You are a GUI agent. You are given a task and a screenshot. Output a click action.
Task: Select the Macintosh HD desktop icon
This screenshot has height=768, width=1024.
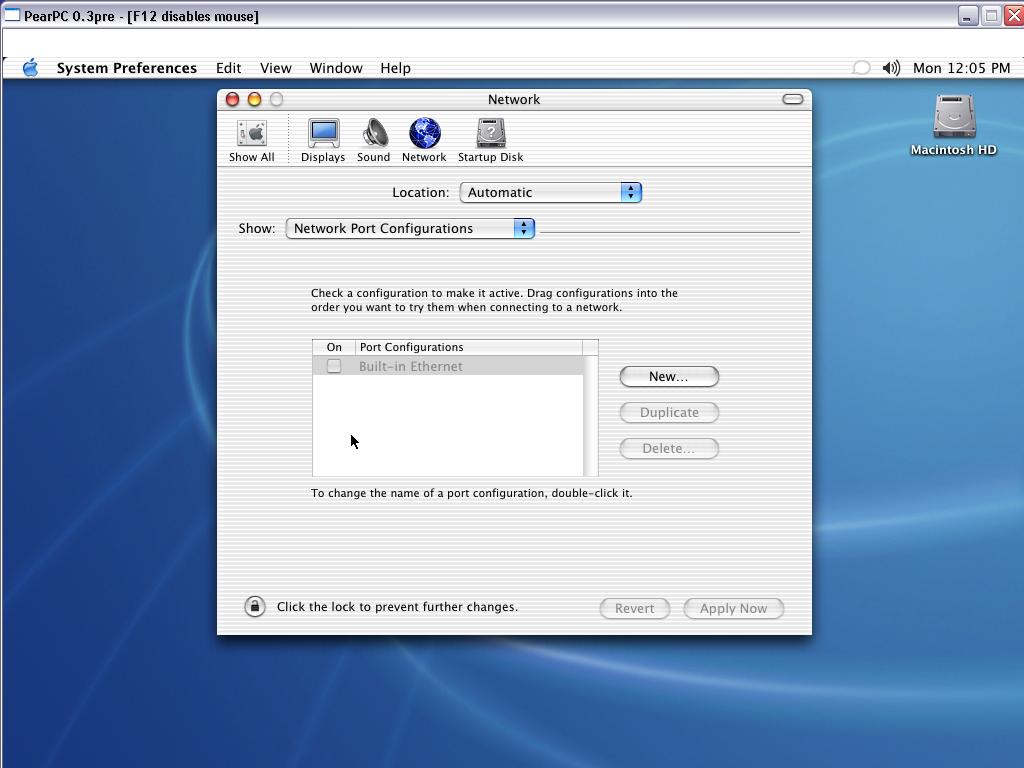click(953, 125)
